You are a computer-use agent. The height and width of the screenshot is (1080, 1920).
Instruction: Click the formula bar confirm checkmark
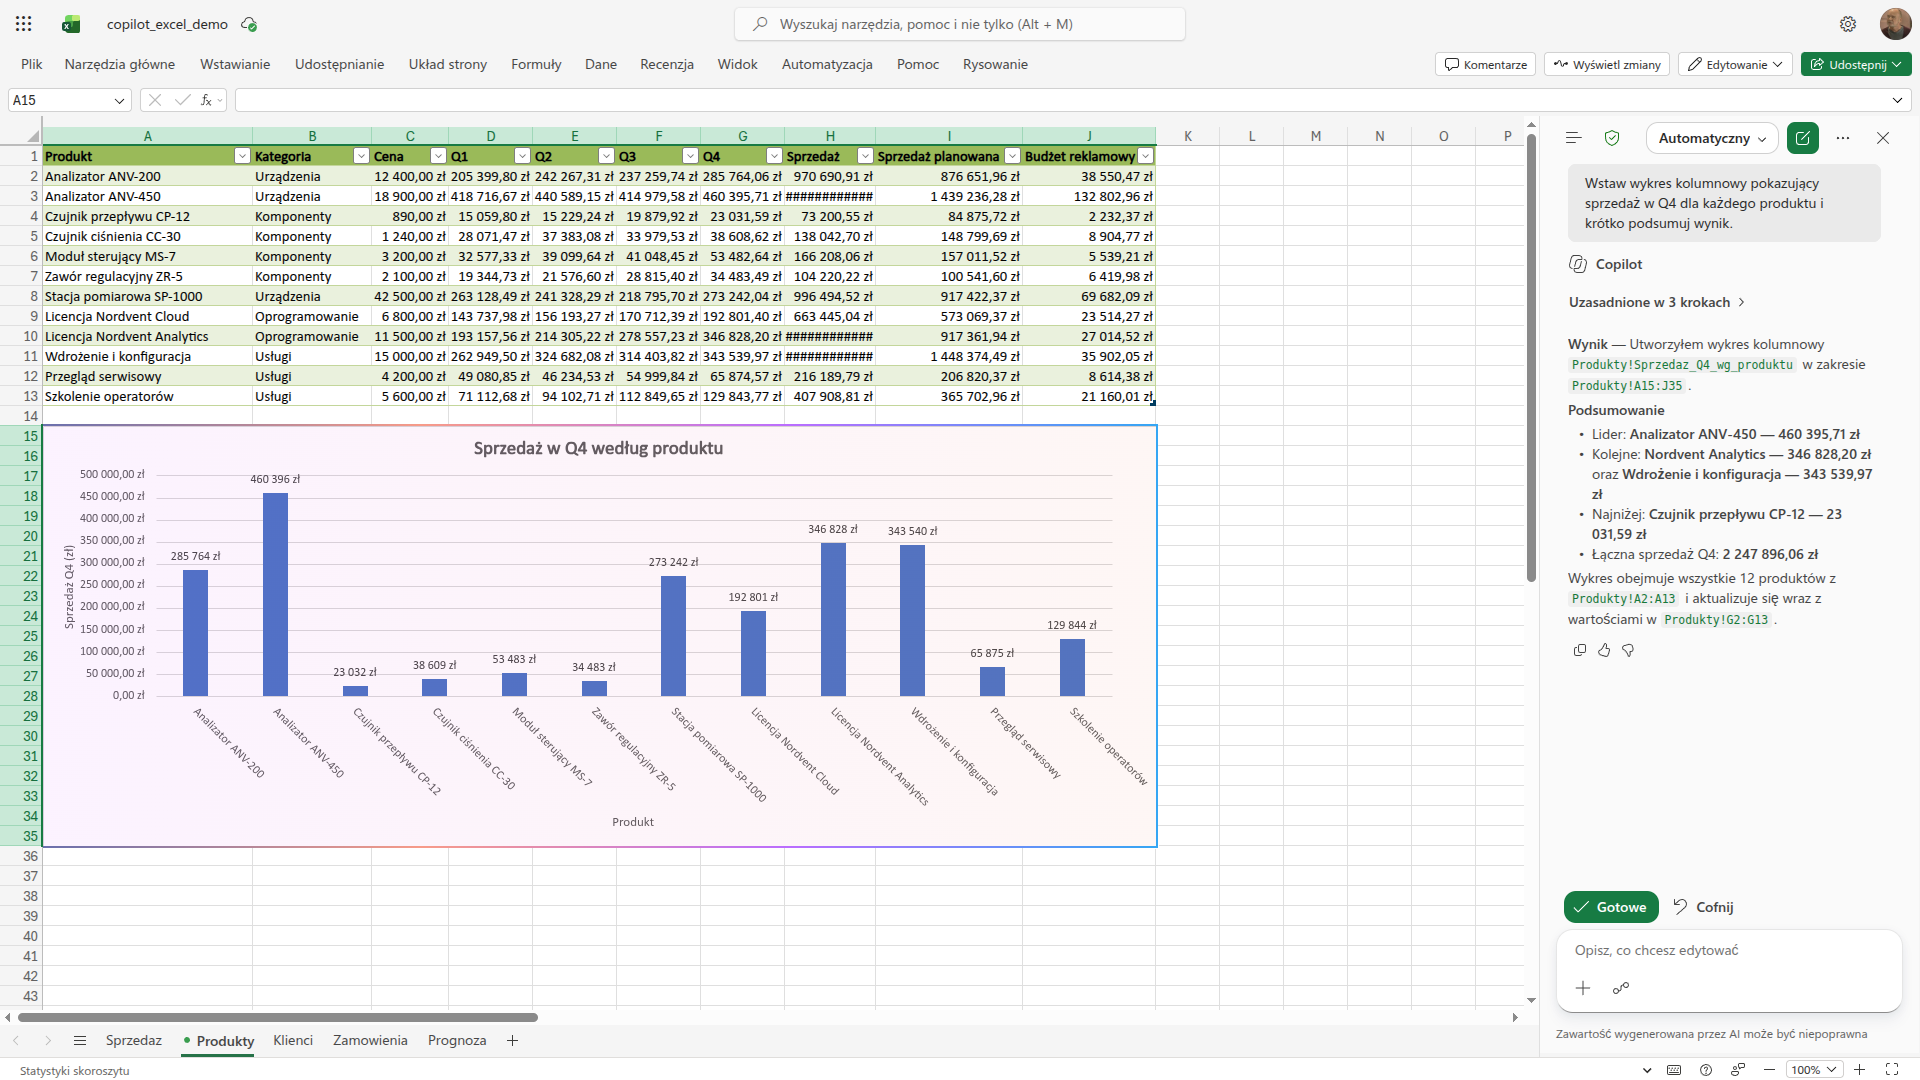click(x=182, y=100)
